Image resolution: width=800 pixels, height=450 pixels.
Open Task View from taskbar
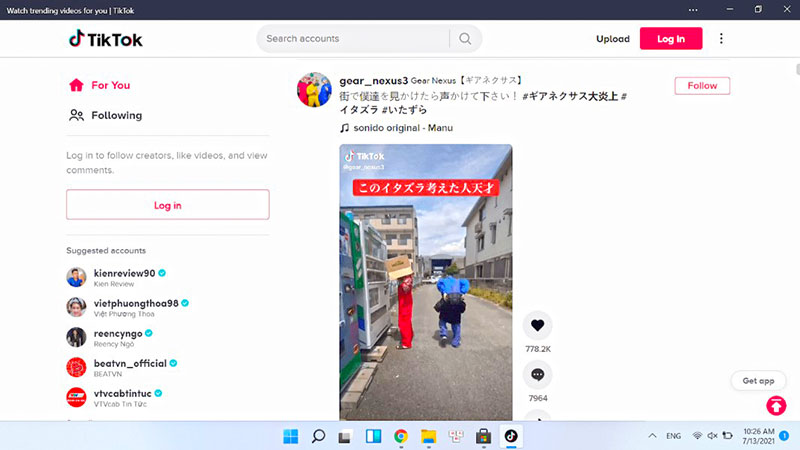pyautogui.click(x=345, y=437)
